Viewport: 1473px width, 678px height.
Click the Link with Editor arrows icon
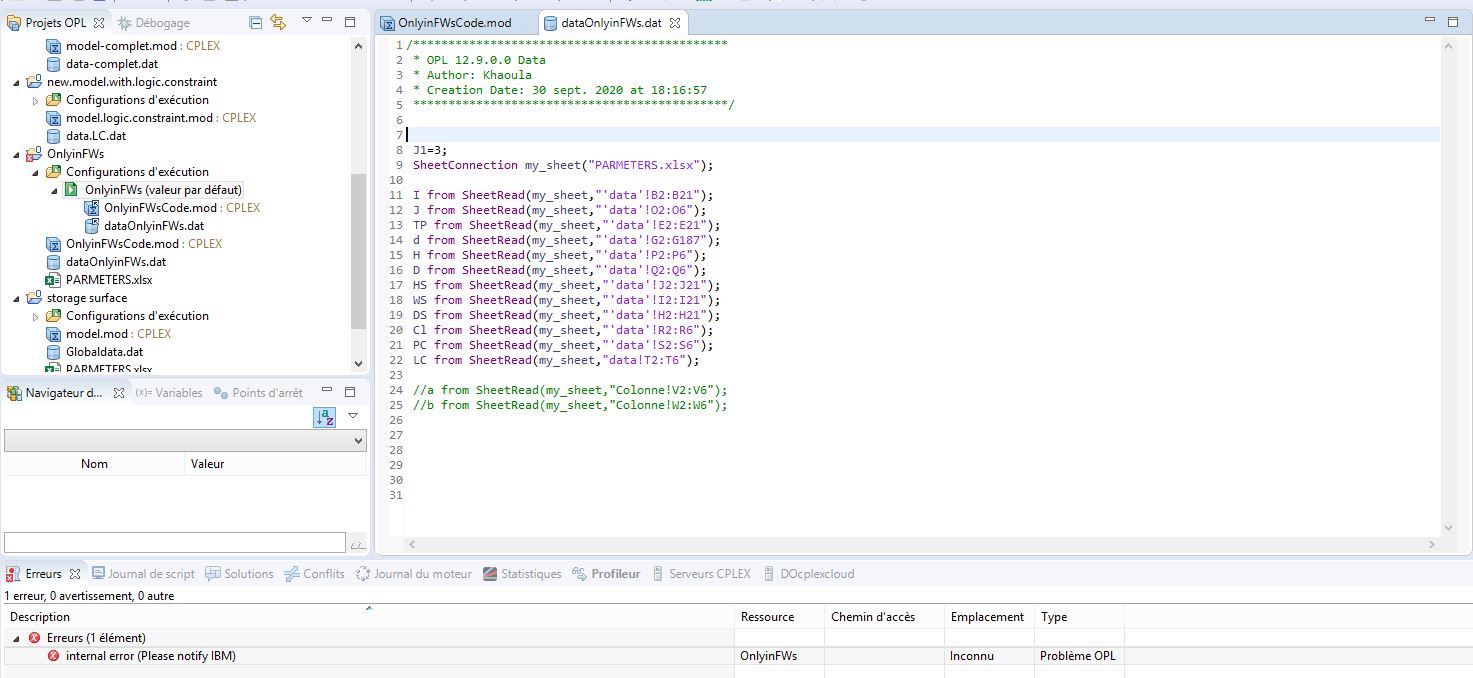pyautogui.click(x=278, y=22)
